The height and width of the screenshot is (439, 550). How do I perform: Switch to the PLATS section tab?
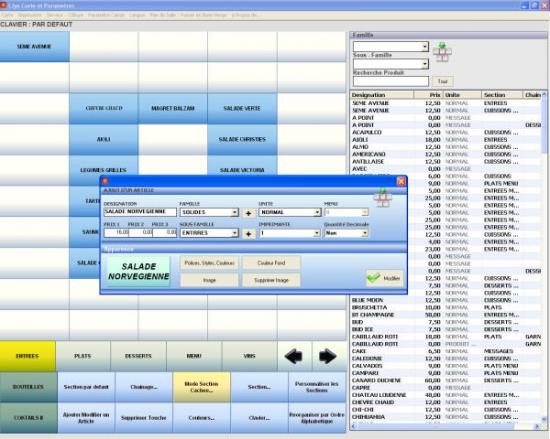tap(83, 356)
